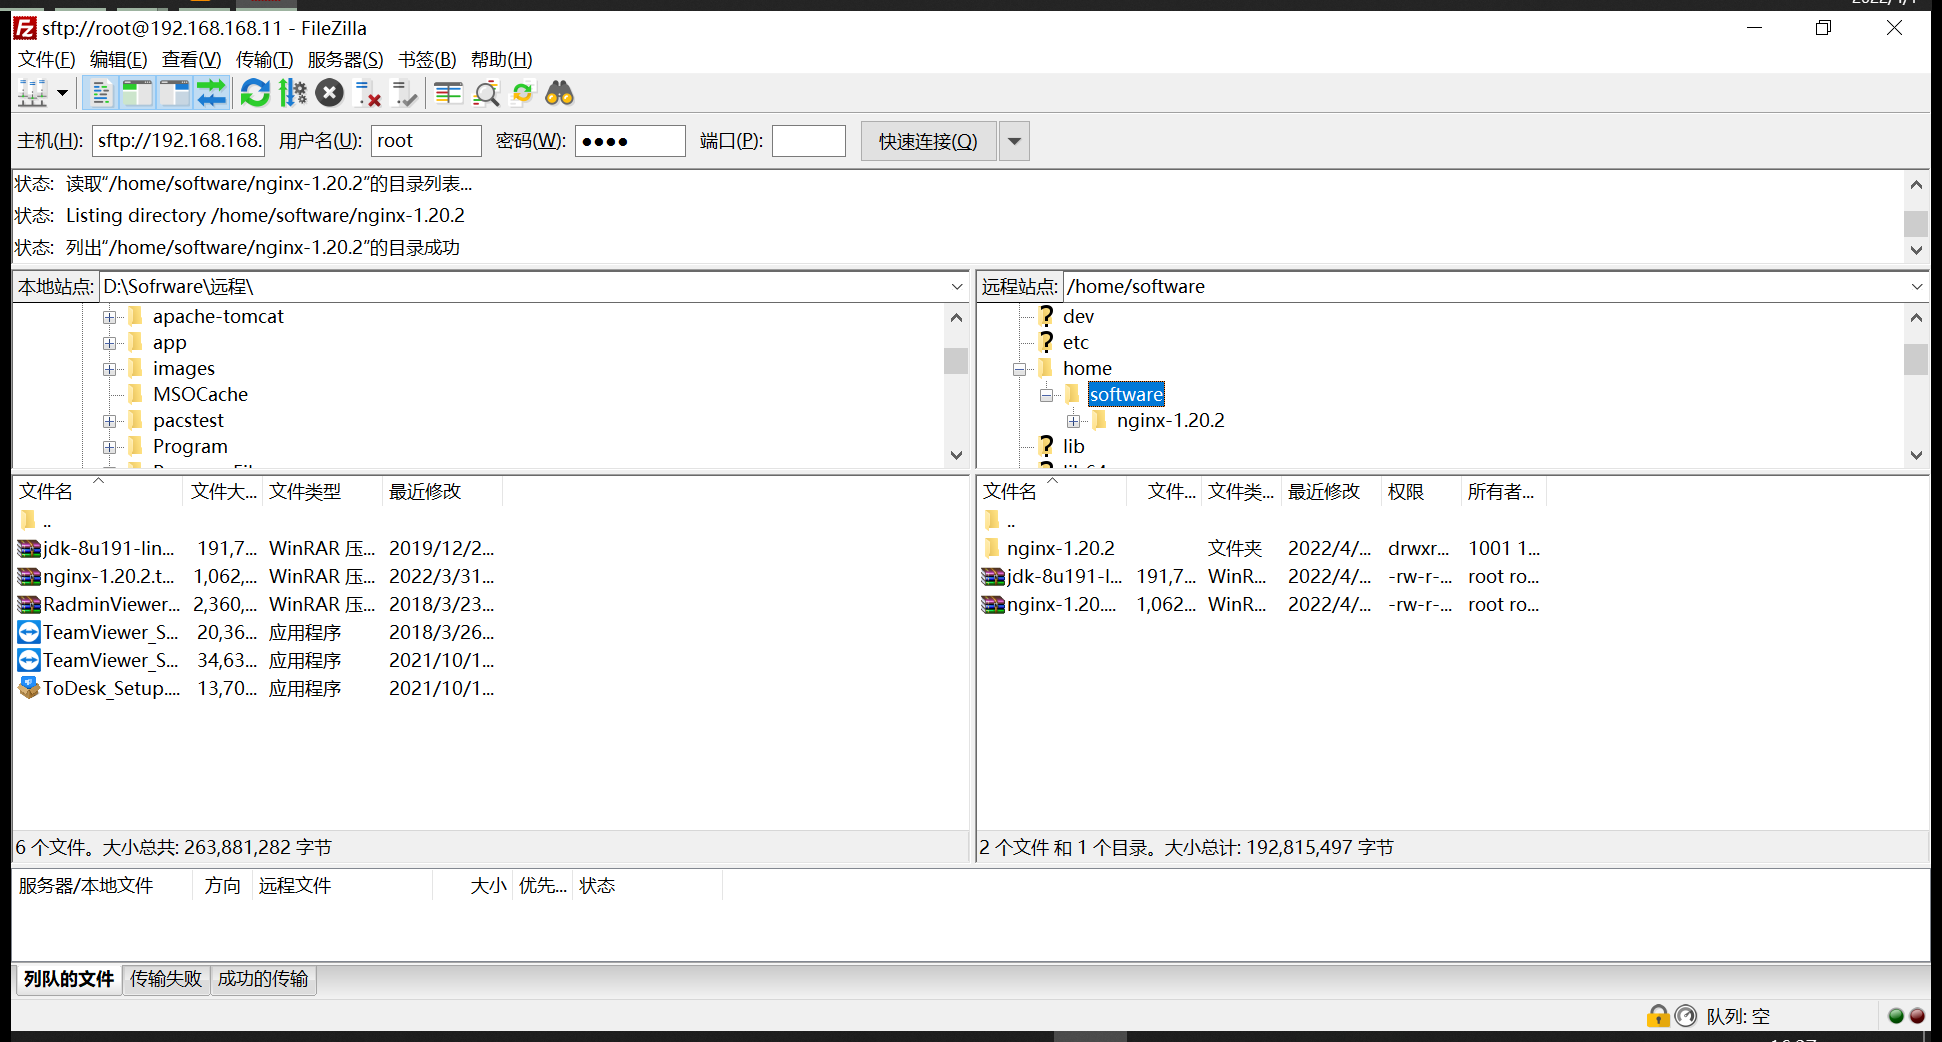Open the 查看(V) menu

tap(191, 60)
